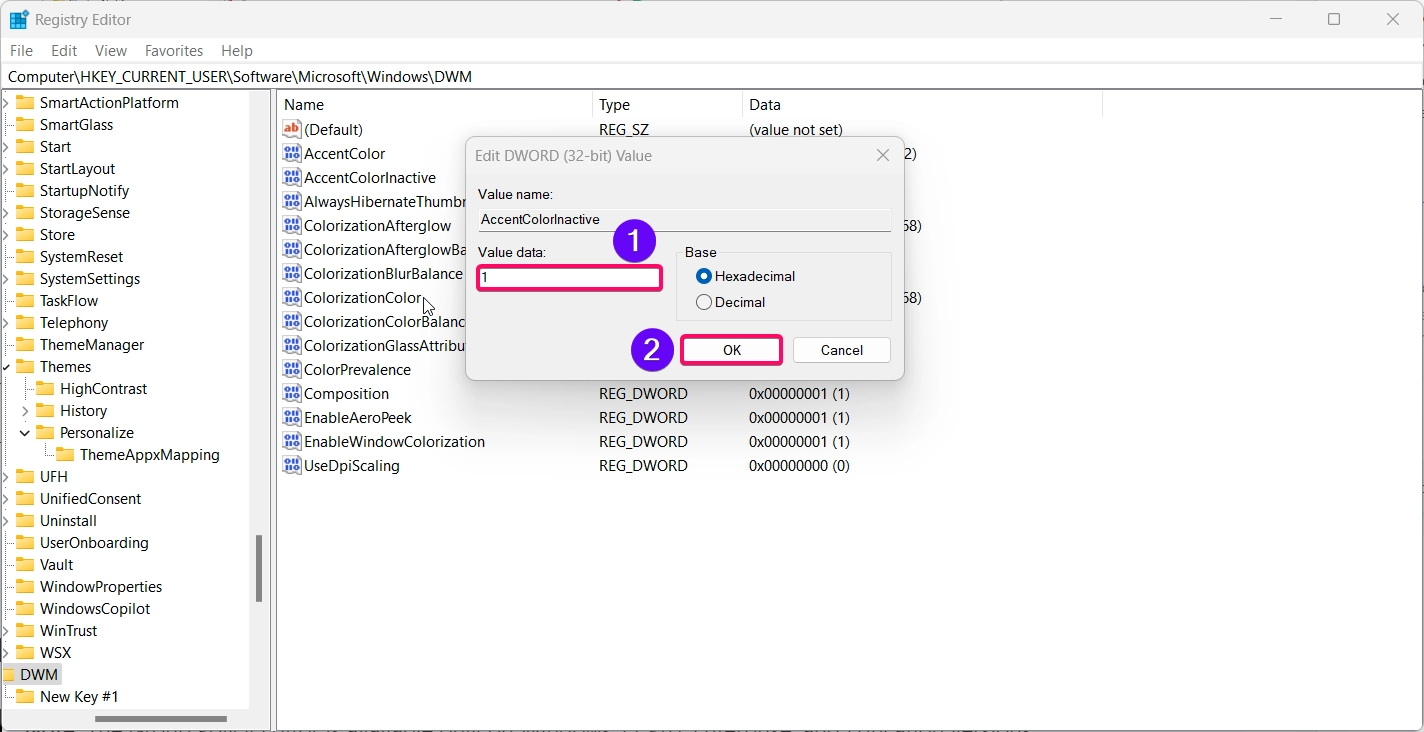Image resolution: width=1424 pixels, height=732 pixels.
Task: Click the EnableAeroPeek value icon
Action: [x=292, y=417]
